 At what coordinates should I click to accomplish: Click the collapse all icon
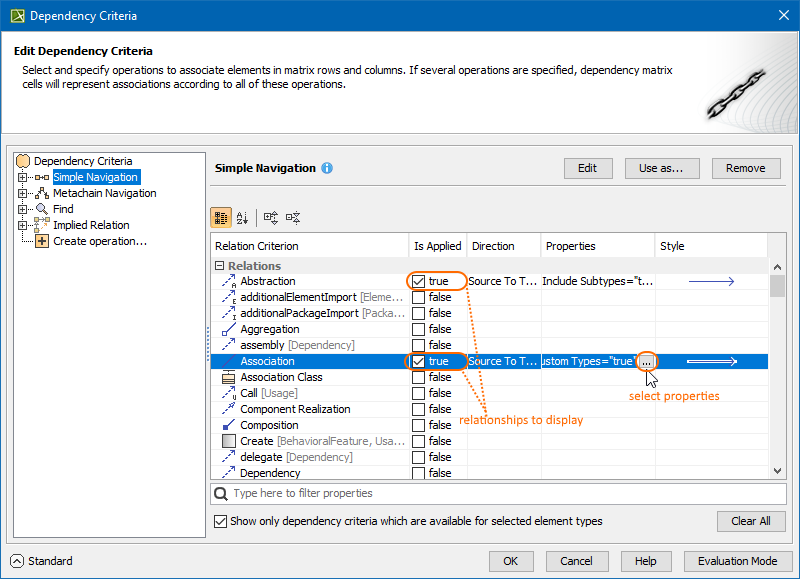(293, 217)
